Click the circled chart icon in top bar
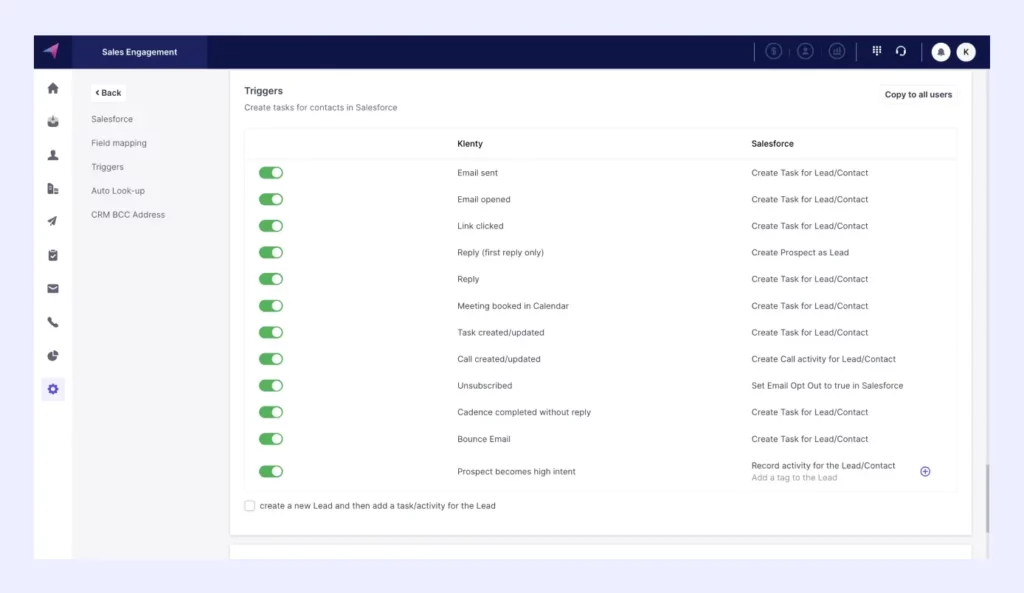Image resolution: width=1024 pixels, height=593 pixels. click(x=837, y=51)
